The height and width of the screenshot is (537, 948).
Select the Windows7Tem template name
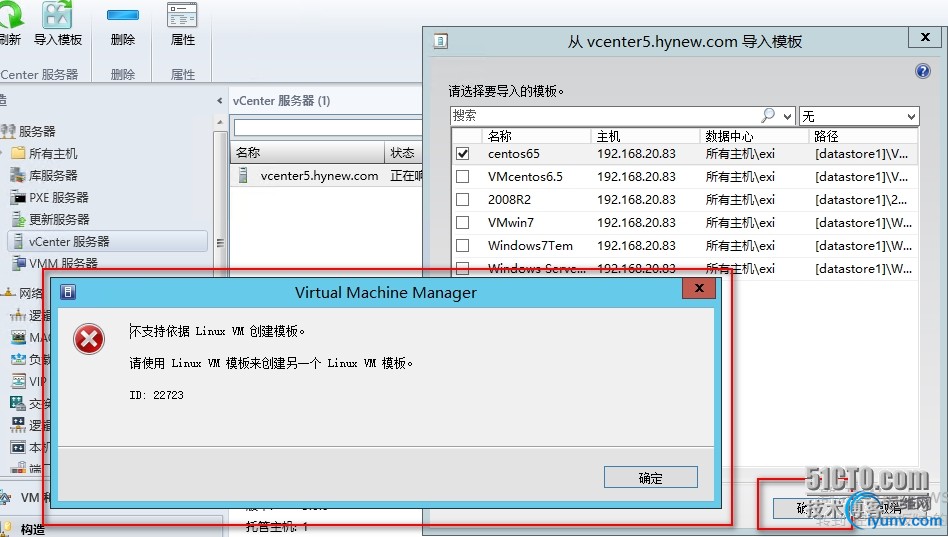[x=530, y=246]
